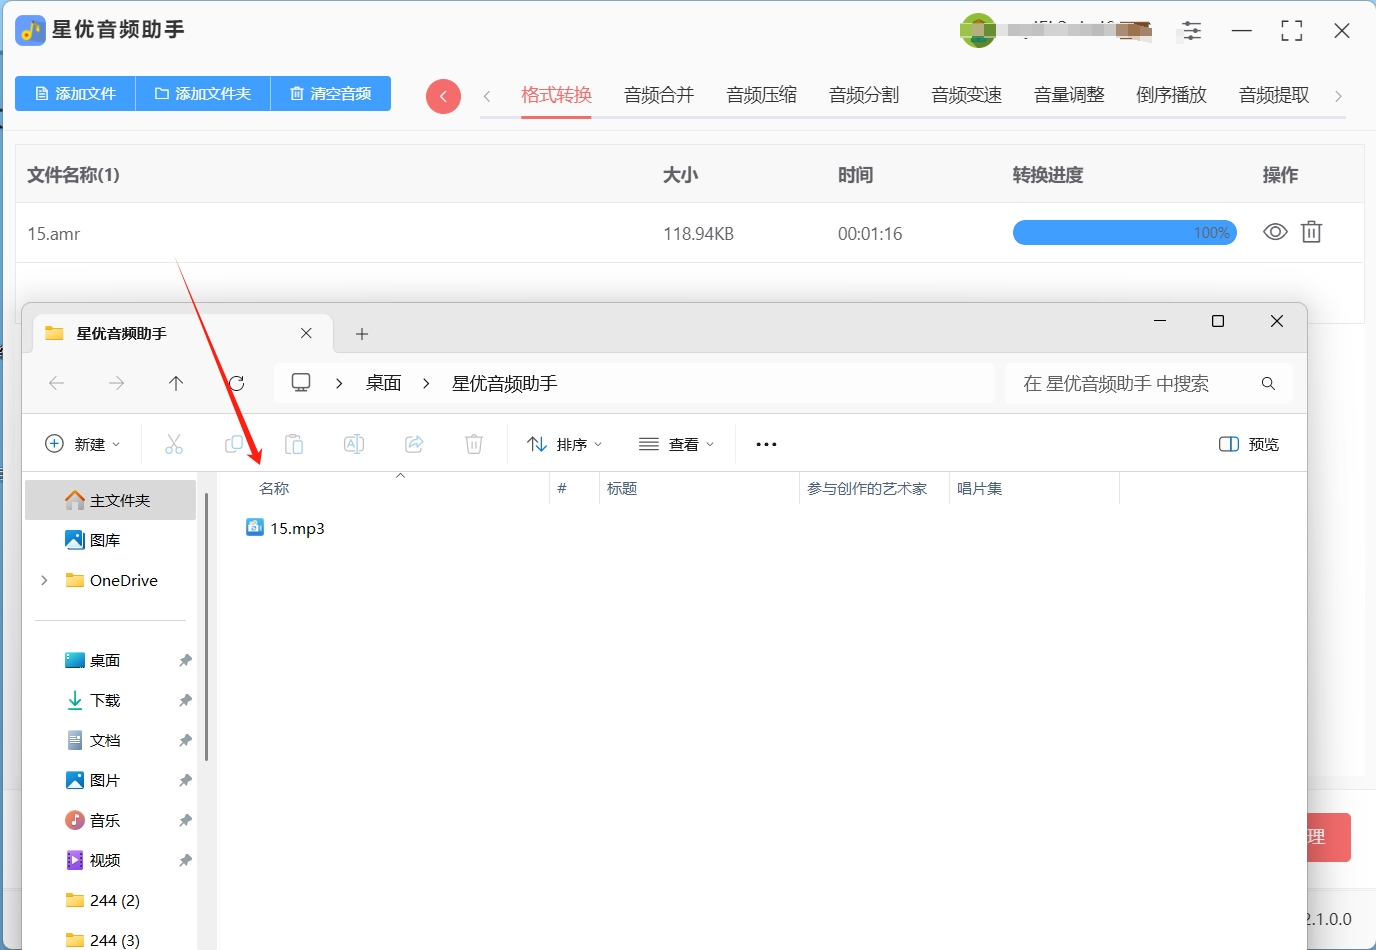Open the 排序 dropdown
1376x950 pixels.
pos(565,444)
